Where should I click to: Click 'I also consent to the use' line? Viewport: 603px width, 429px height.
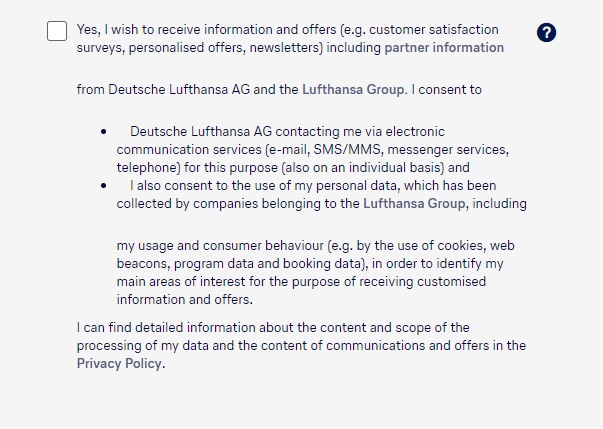click(313, 186)
